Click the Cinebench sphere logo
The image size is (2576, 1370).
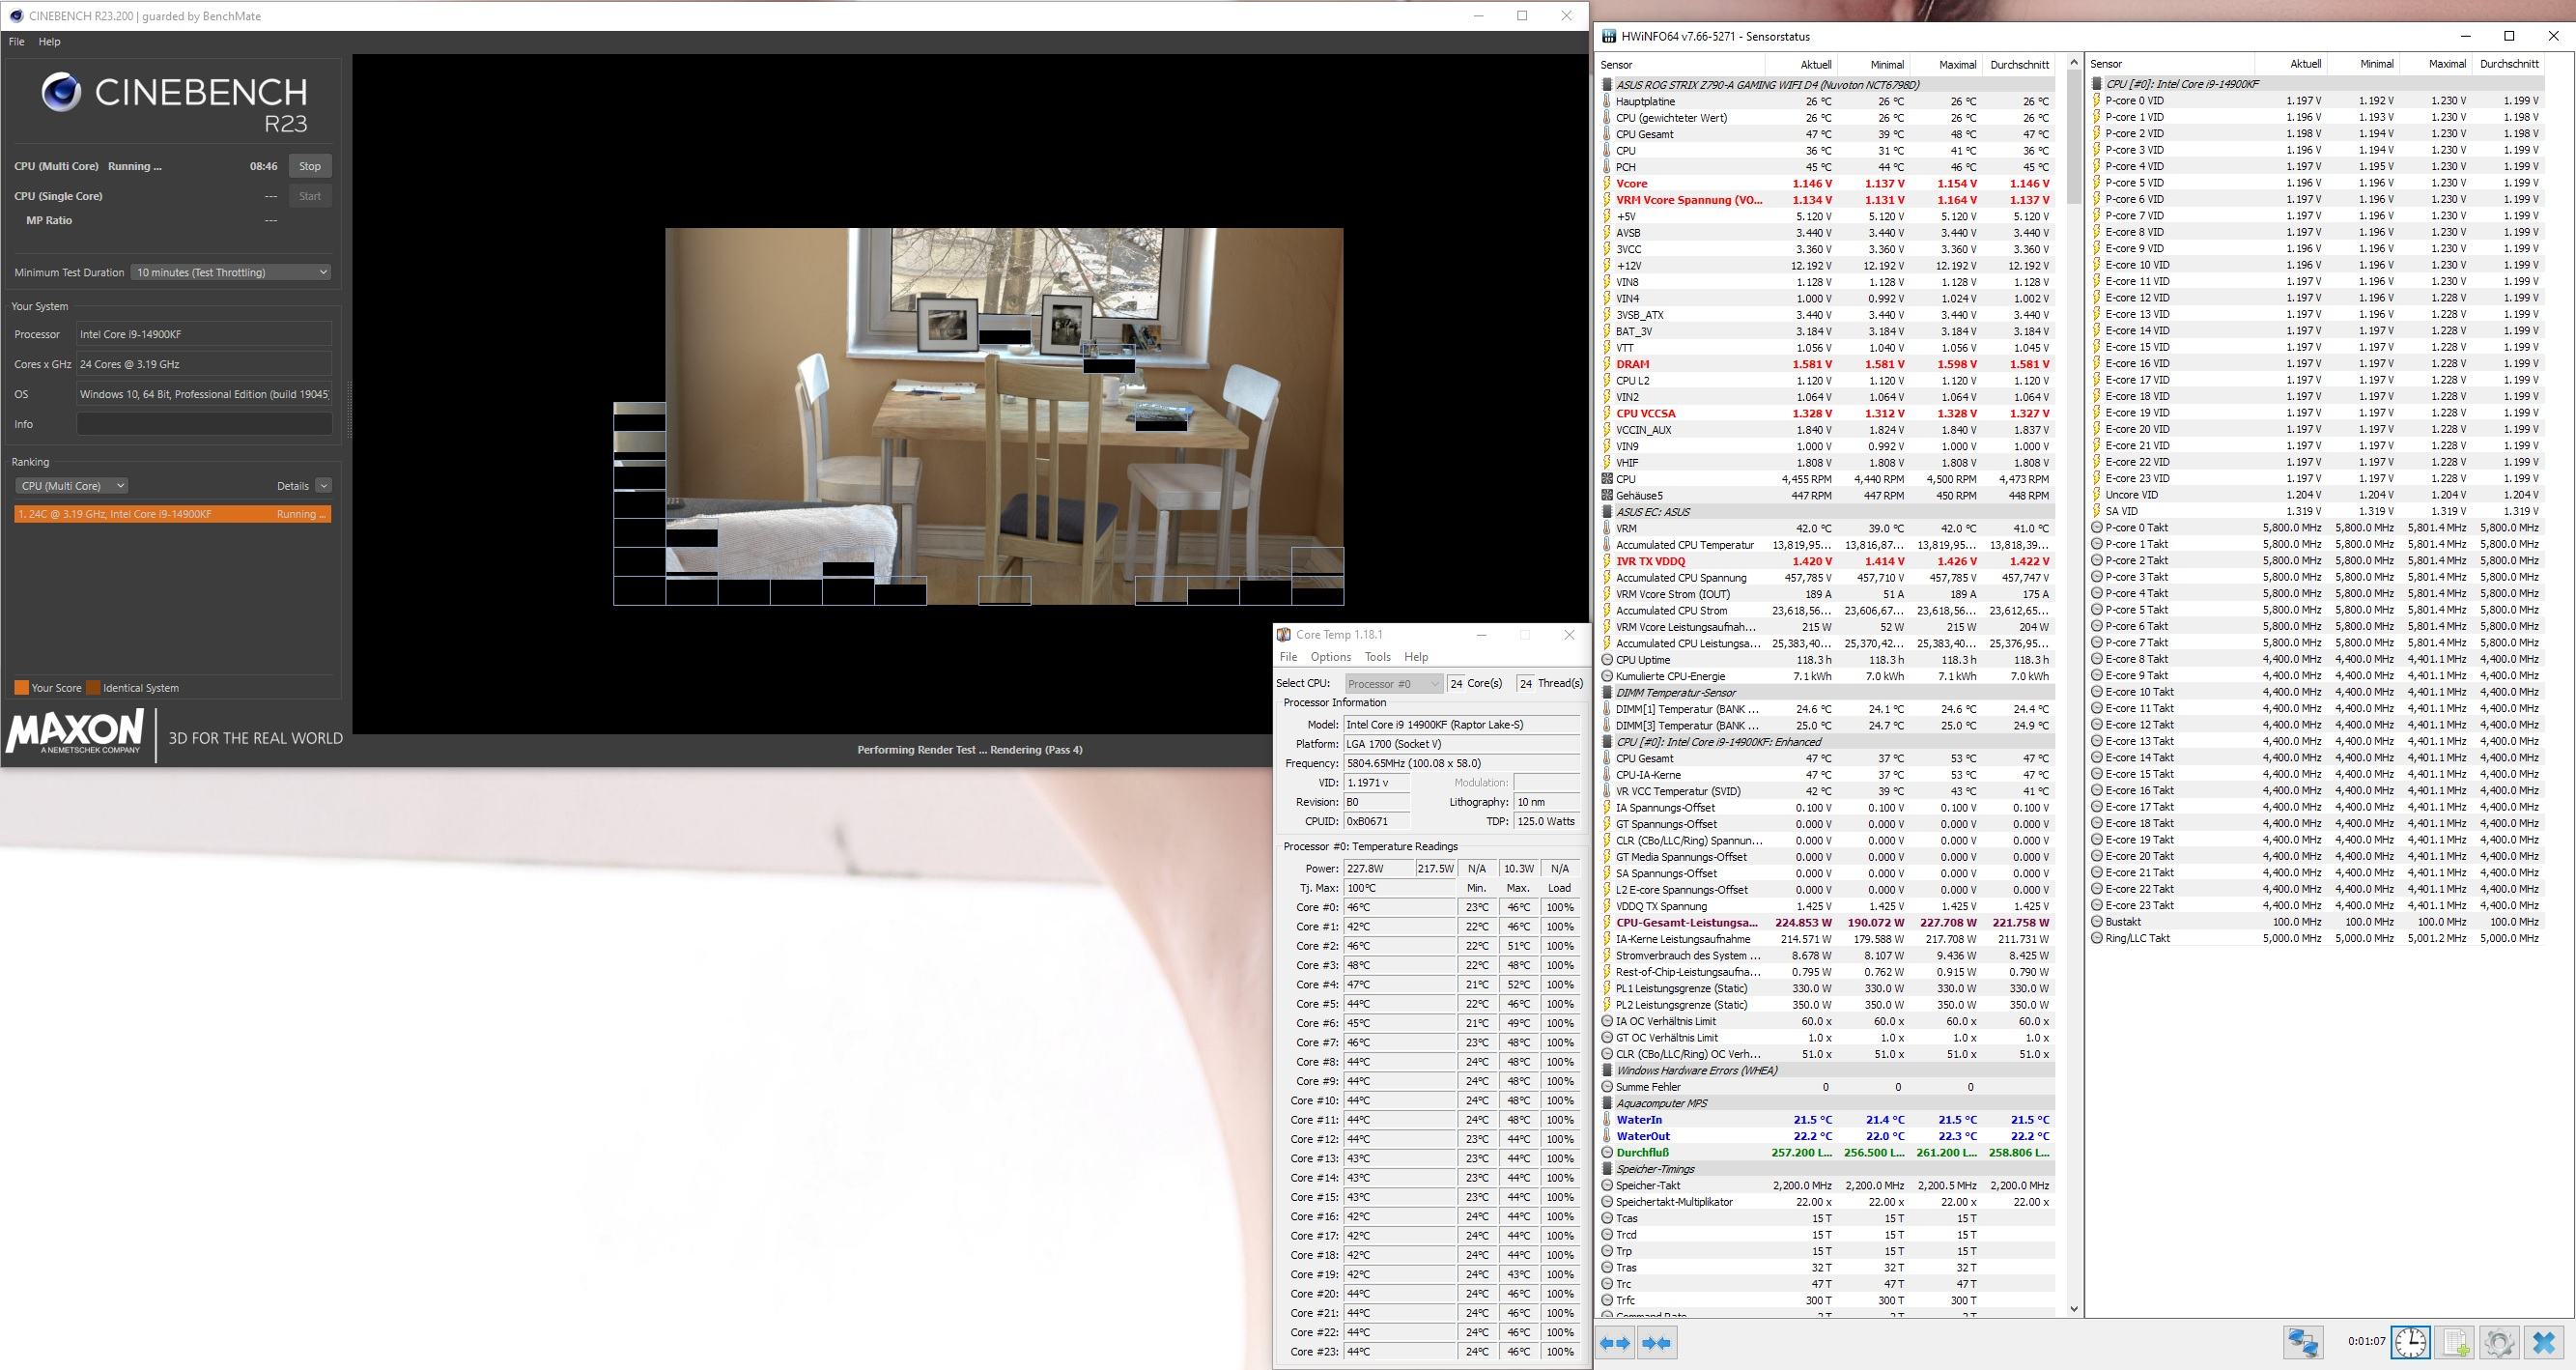pos(61,93)
